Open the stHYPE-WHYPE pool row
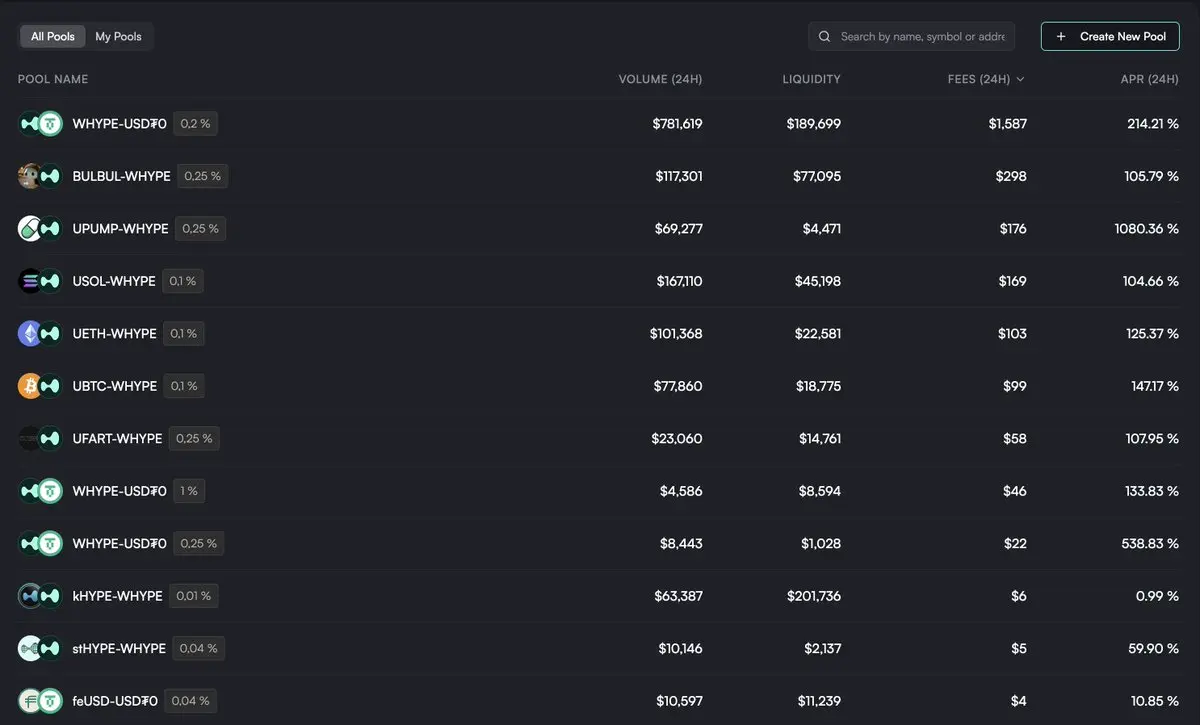 (600, 648)
